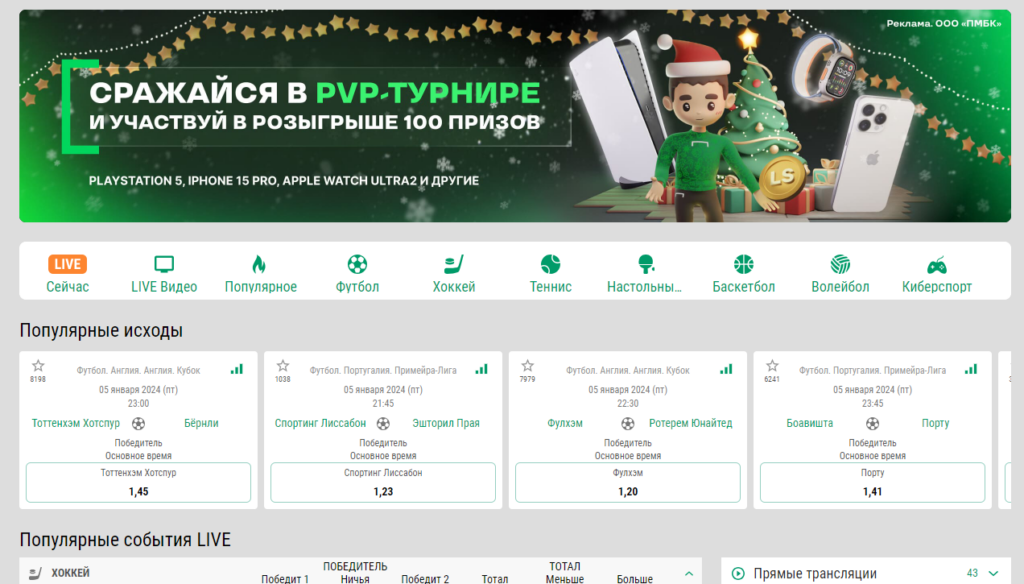Open Боавишта team link
The height and width of the screenshot is (584, 1024).
coord(810,423)
